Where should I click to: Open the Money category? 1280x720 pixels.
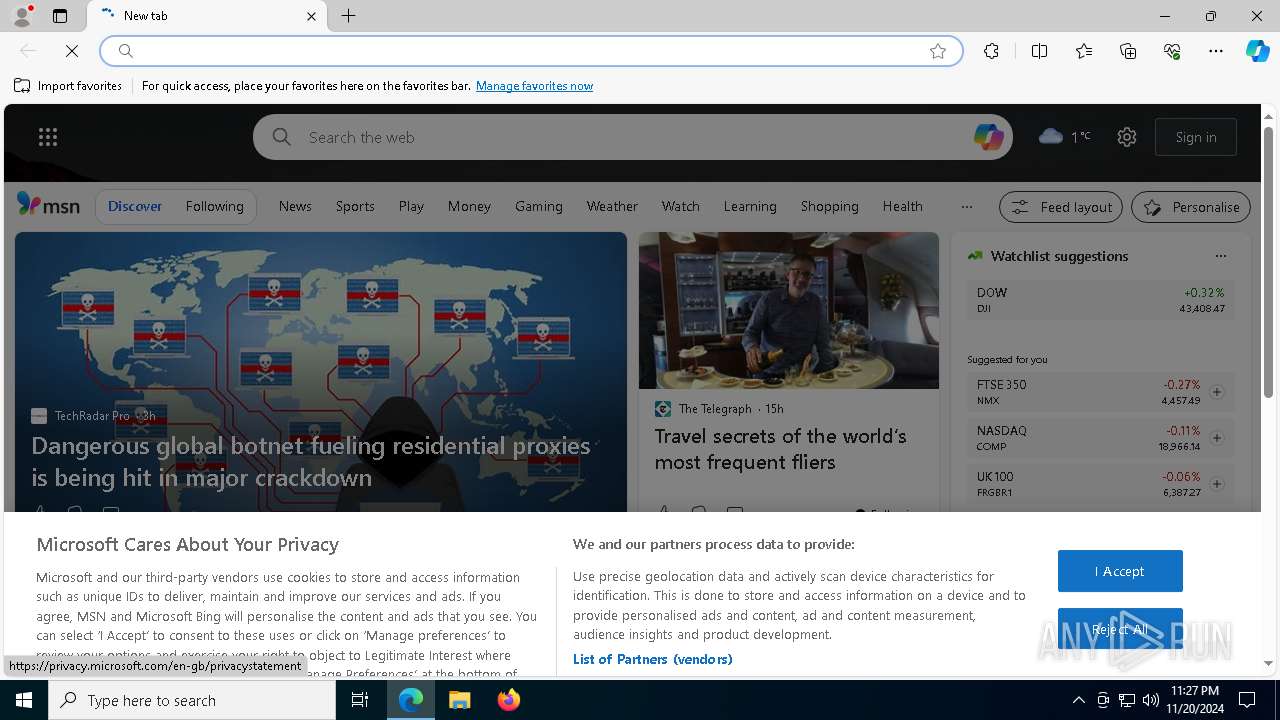[469, 206]
